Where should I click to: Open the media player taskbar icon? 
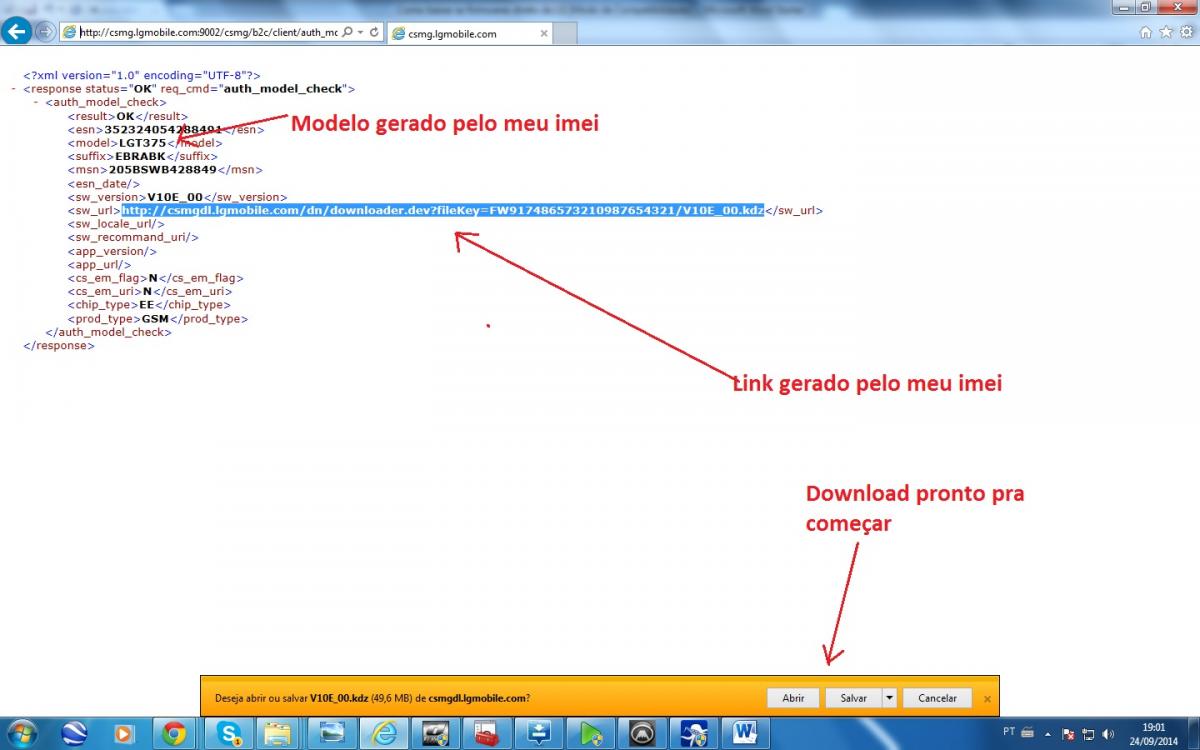[124, 733]
